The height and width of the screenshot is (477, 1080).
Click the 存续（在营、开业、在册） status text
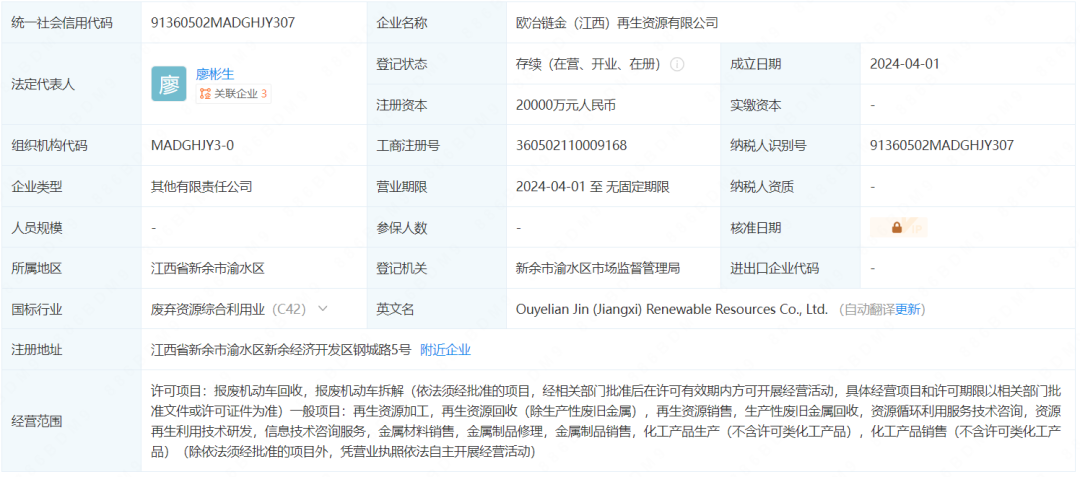pyautogui.click(x=588, y=64)
